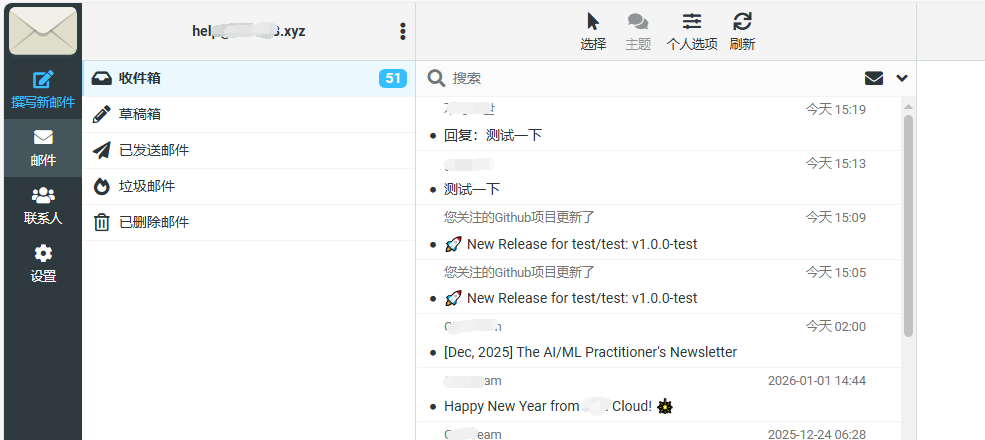Open the personal options (个人选项) menu

[x=691, y=30]
